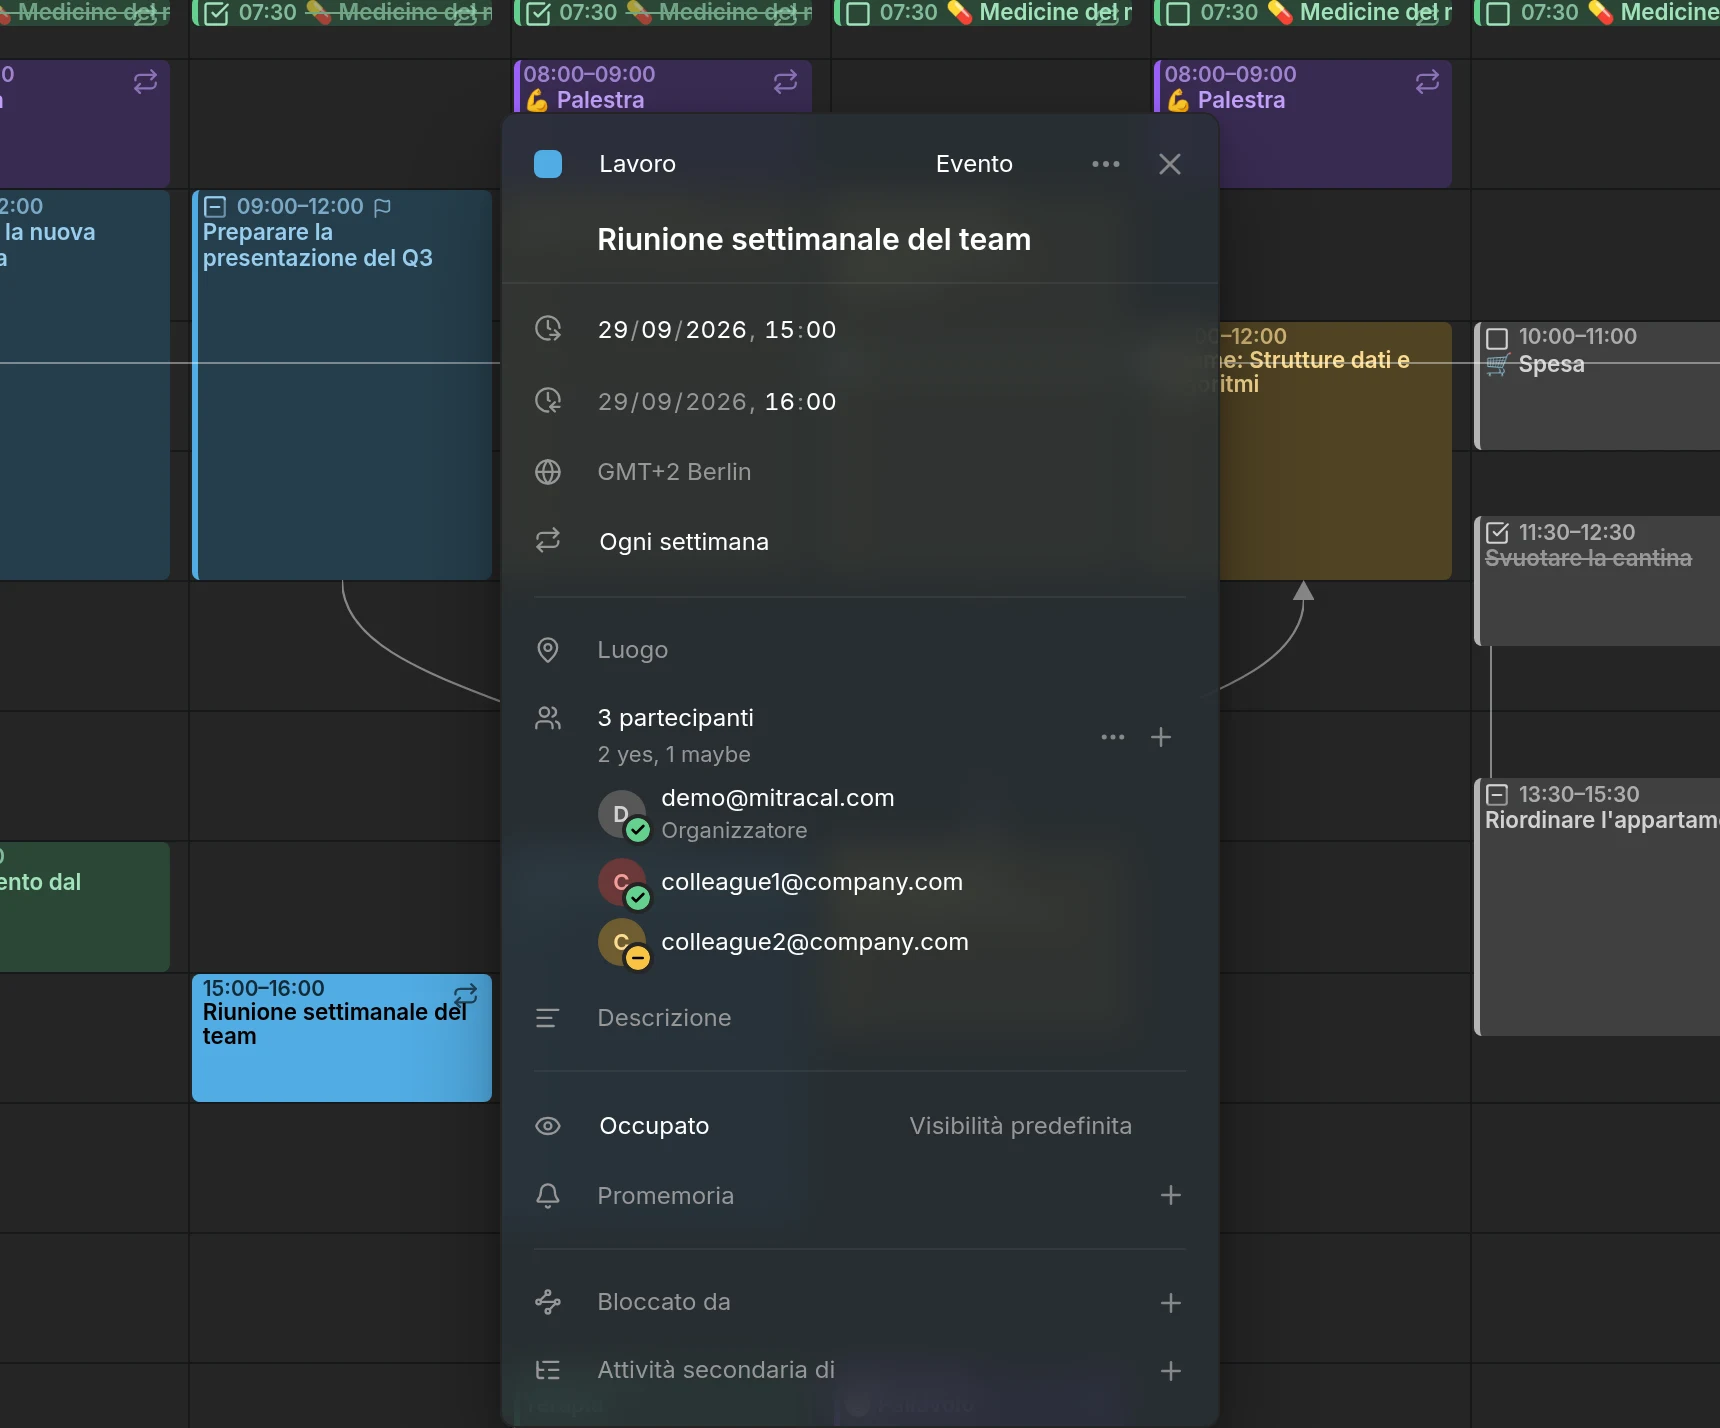This screenshot has width=1720, height=1428.
Task: Open the 15:00–16:00 Riunione settimanale calendar event
Action: click(342, 1038)
